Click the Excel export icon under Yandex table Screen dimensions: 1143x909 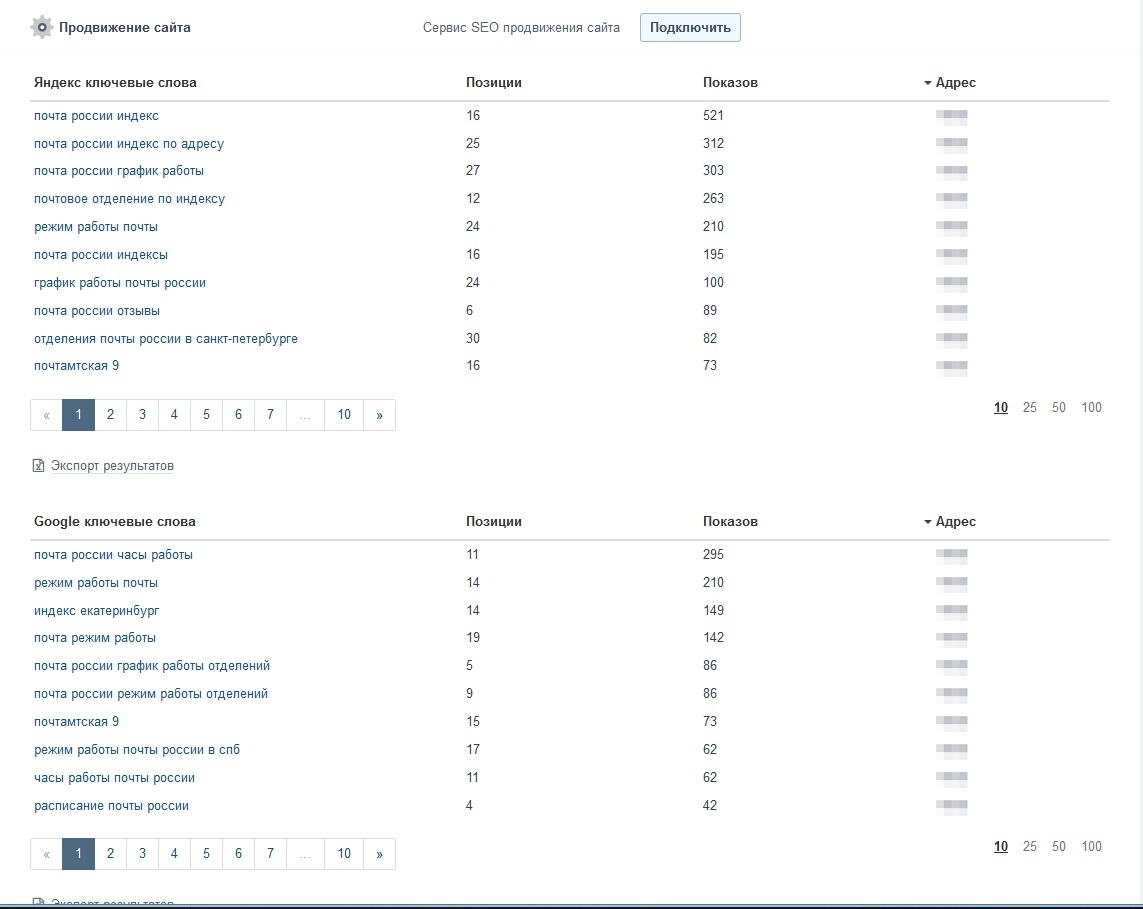point(38,466)
